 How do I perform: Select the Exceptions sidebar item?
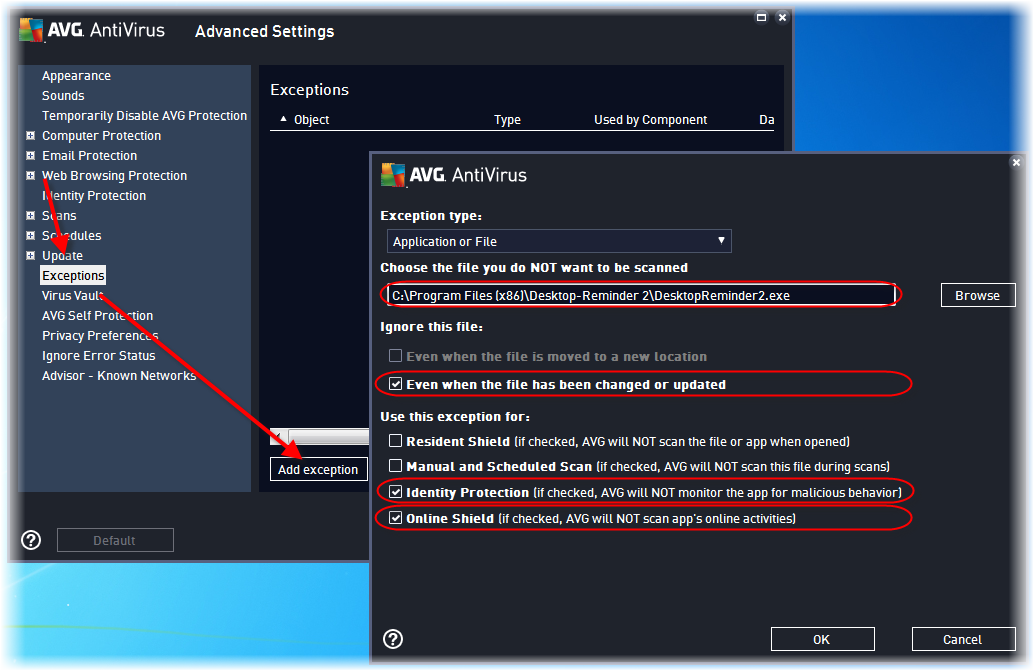tap(73, 276)
